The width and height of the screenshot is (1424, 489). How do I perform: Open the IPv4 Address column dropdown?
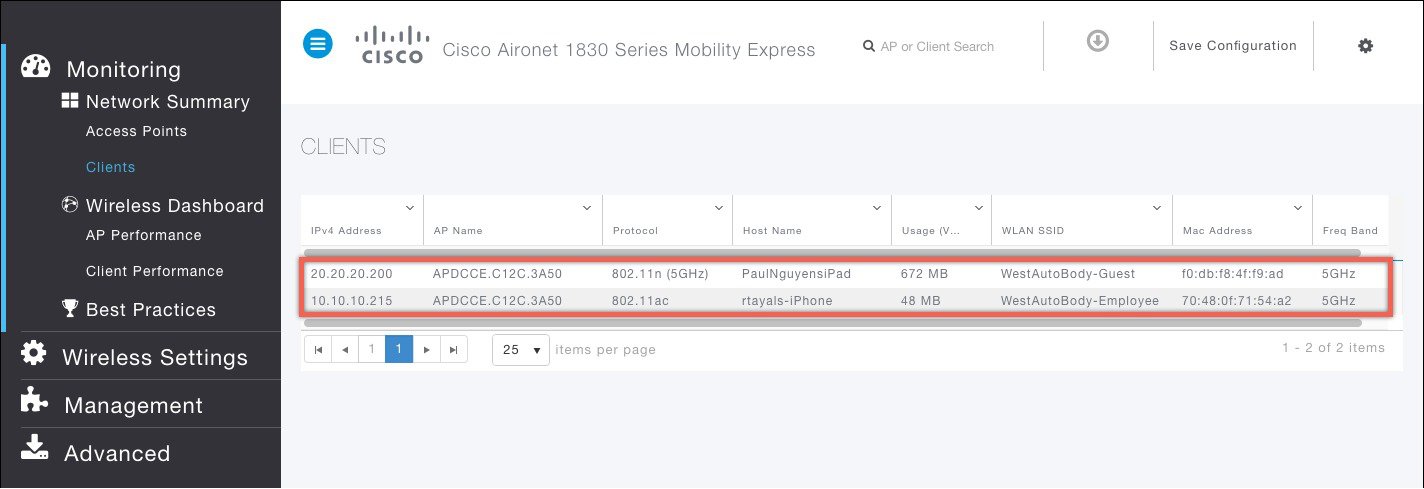pos(409,208)
